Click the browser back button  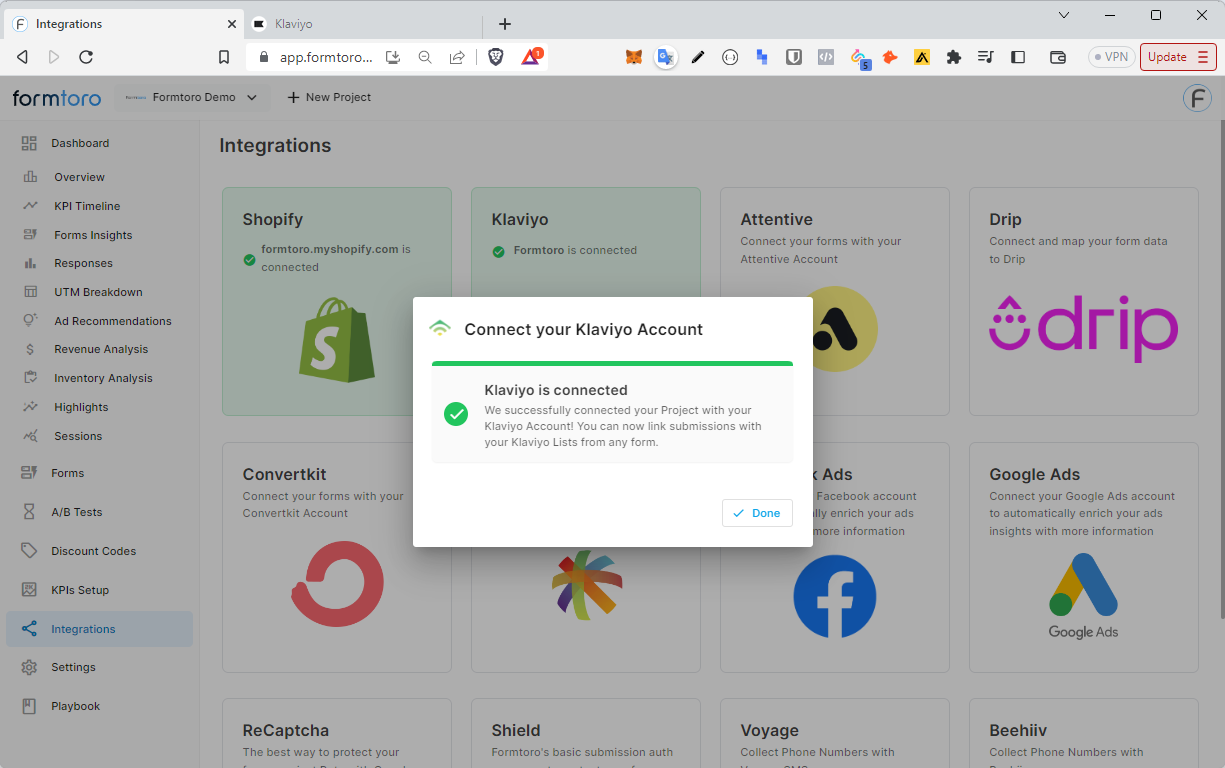coord(22,57)
